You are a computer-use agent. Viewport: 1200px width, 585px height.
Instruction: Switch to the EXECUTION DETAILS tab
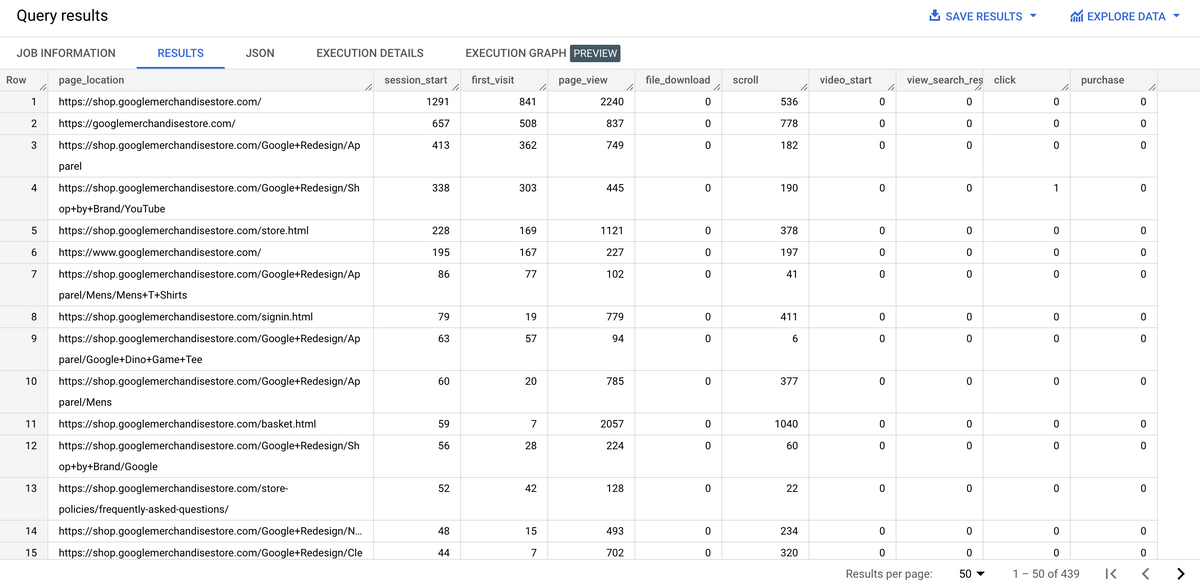pyautogui.click(x=369, y=52)
